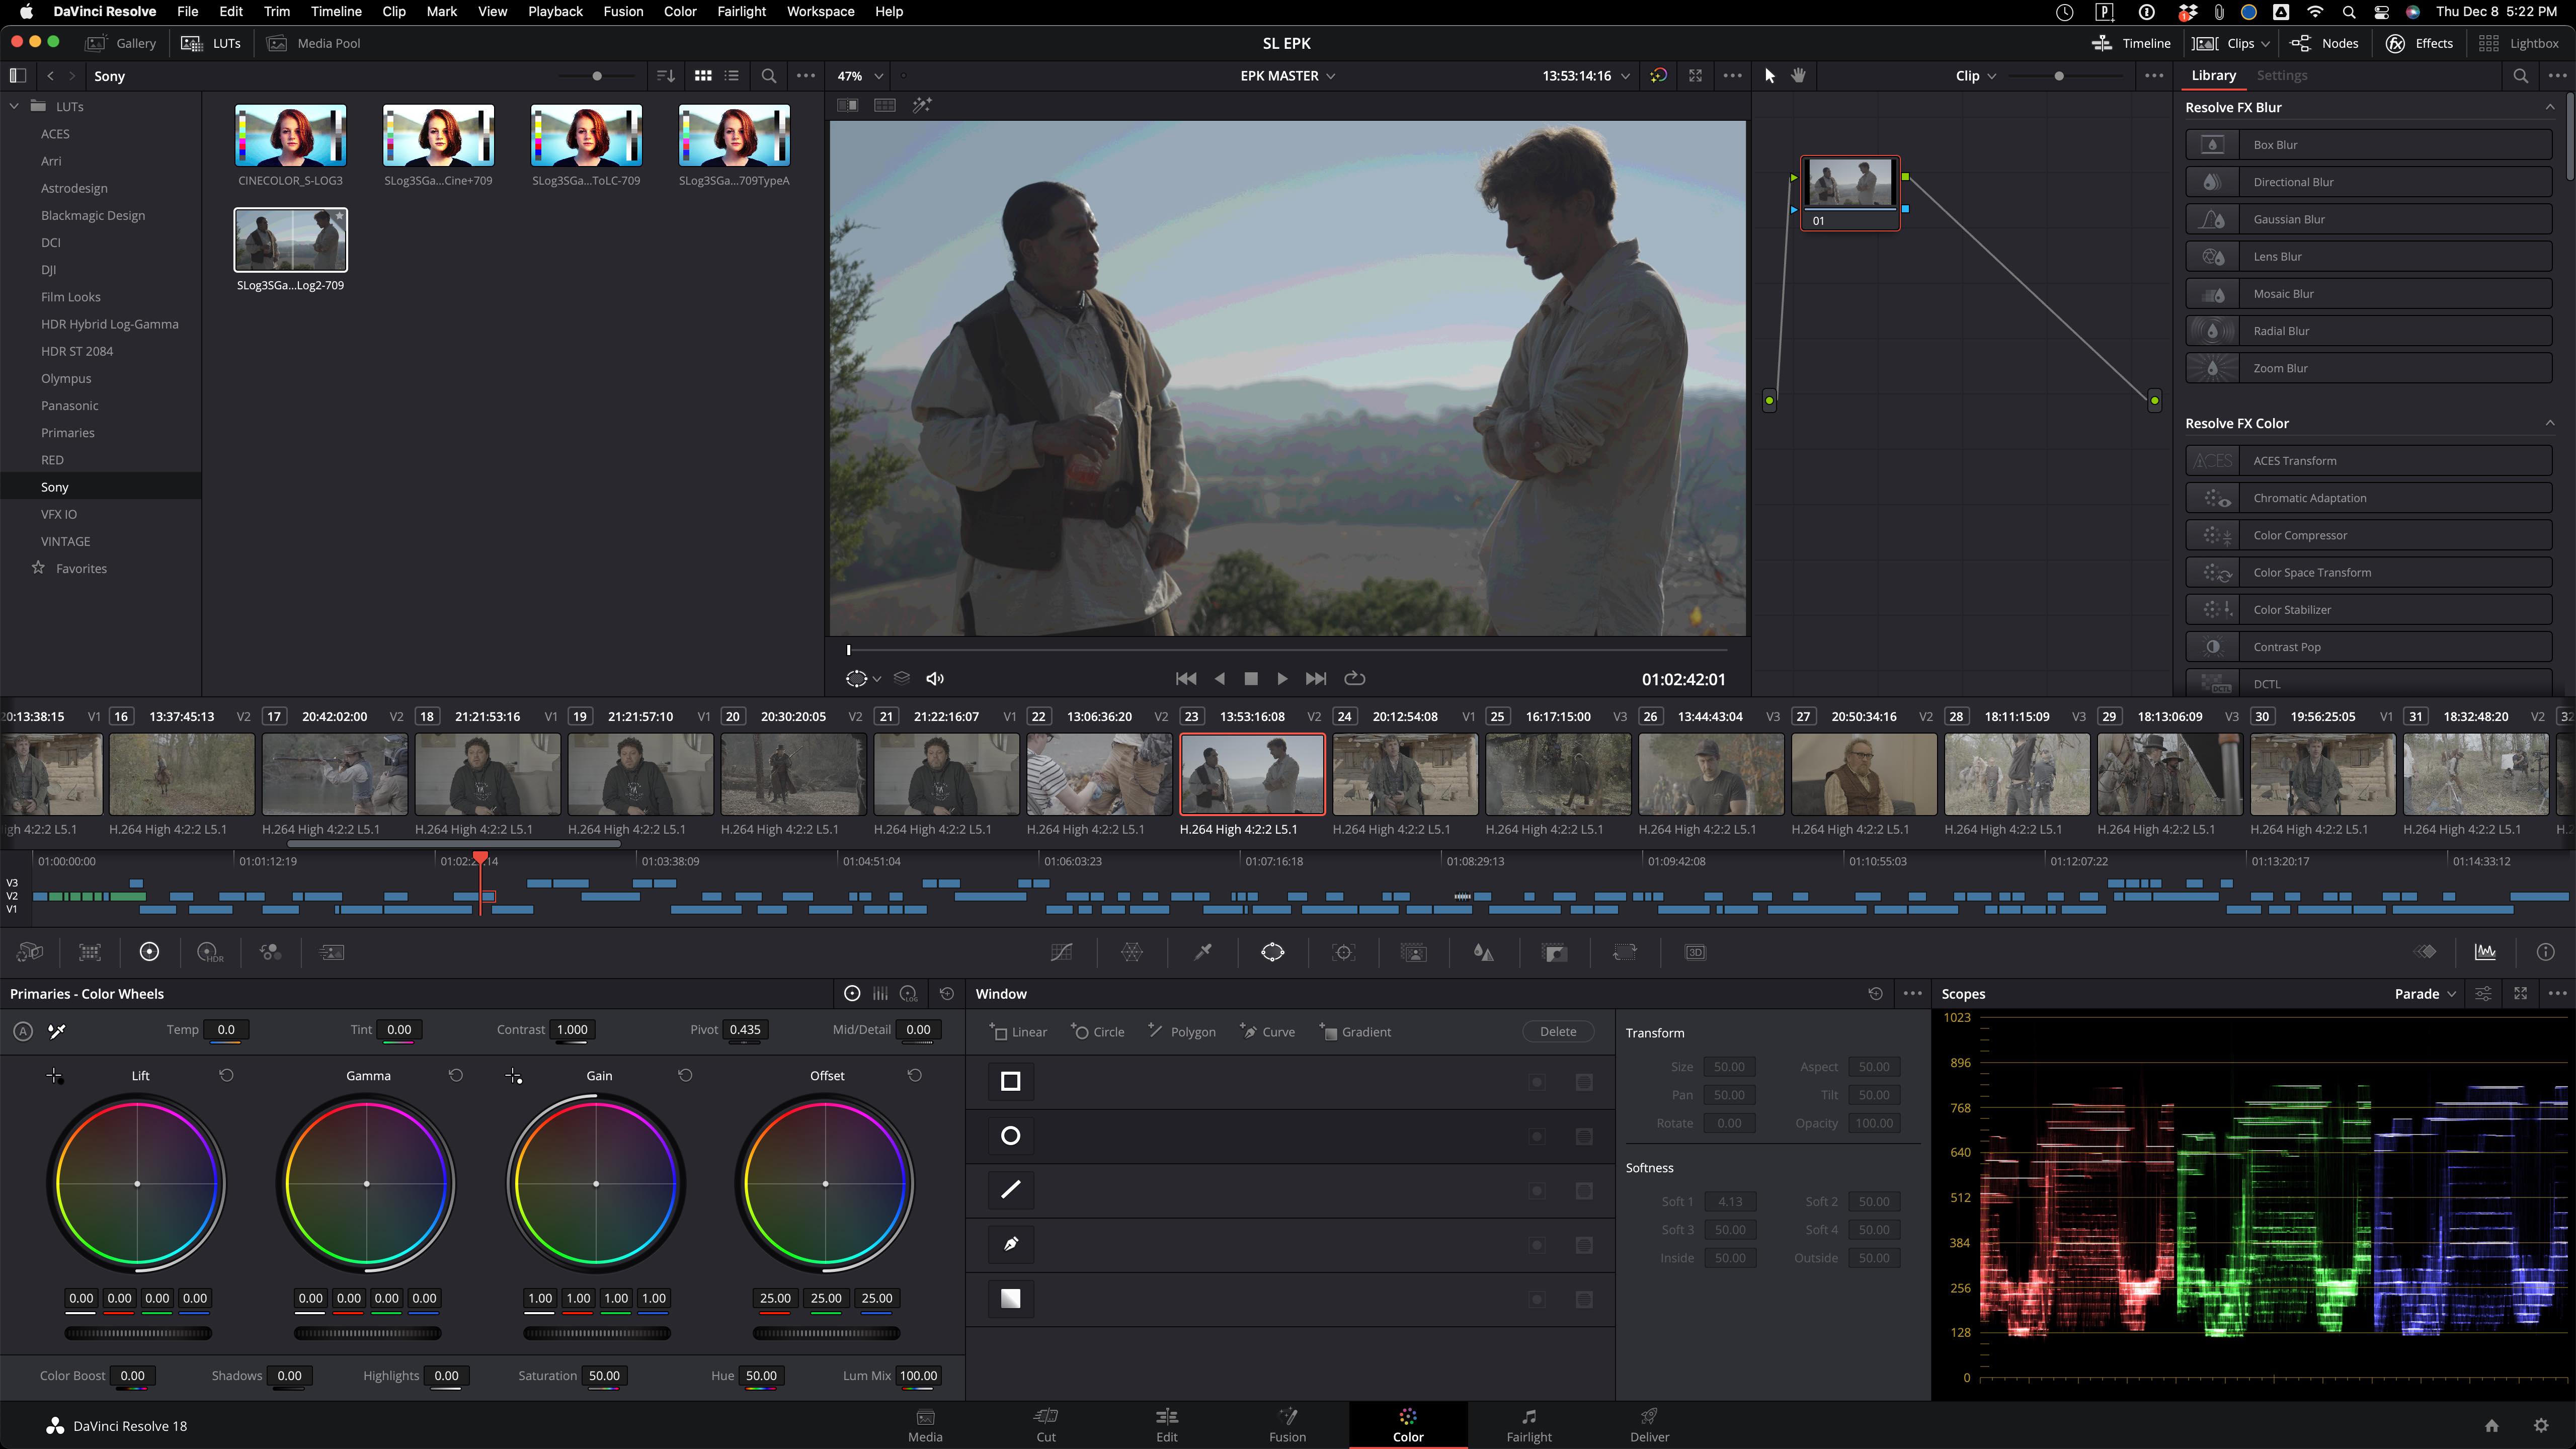
Task: Toggle loop playback button
Action: point(1355,678)
